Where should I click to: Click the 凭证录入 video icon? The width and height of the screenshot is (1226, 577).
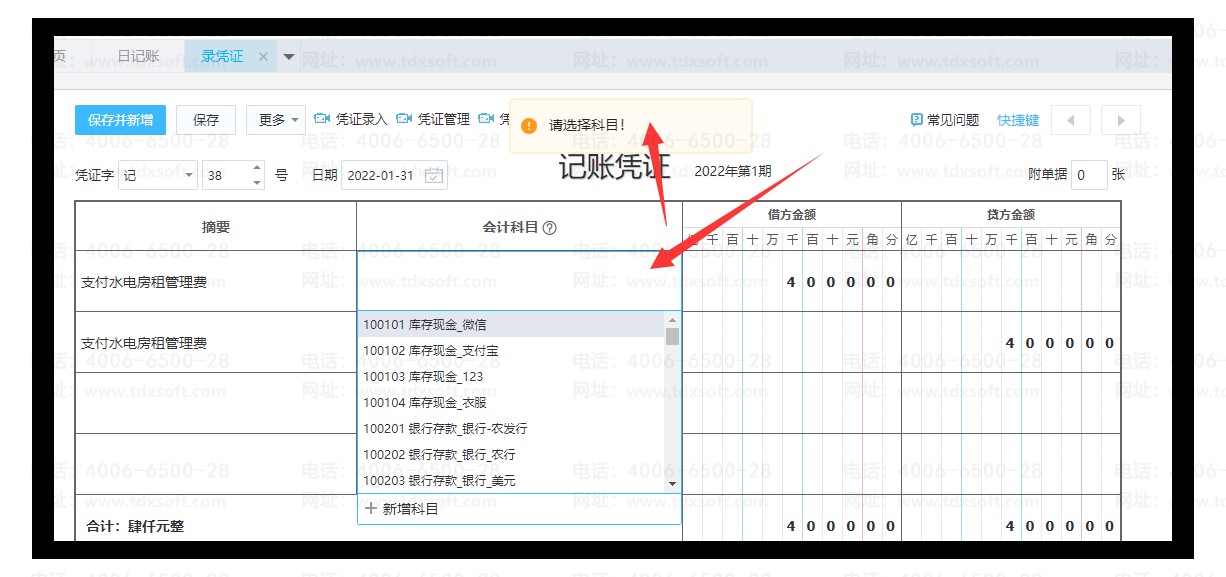pos(322,119)
